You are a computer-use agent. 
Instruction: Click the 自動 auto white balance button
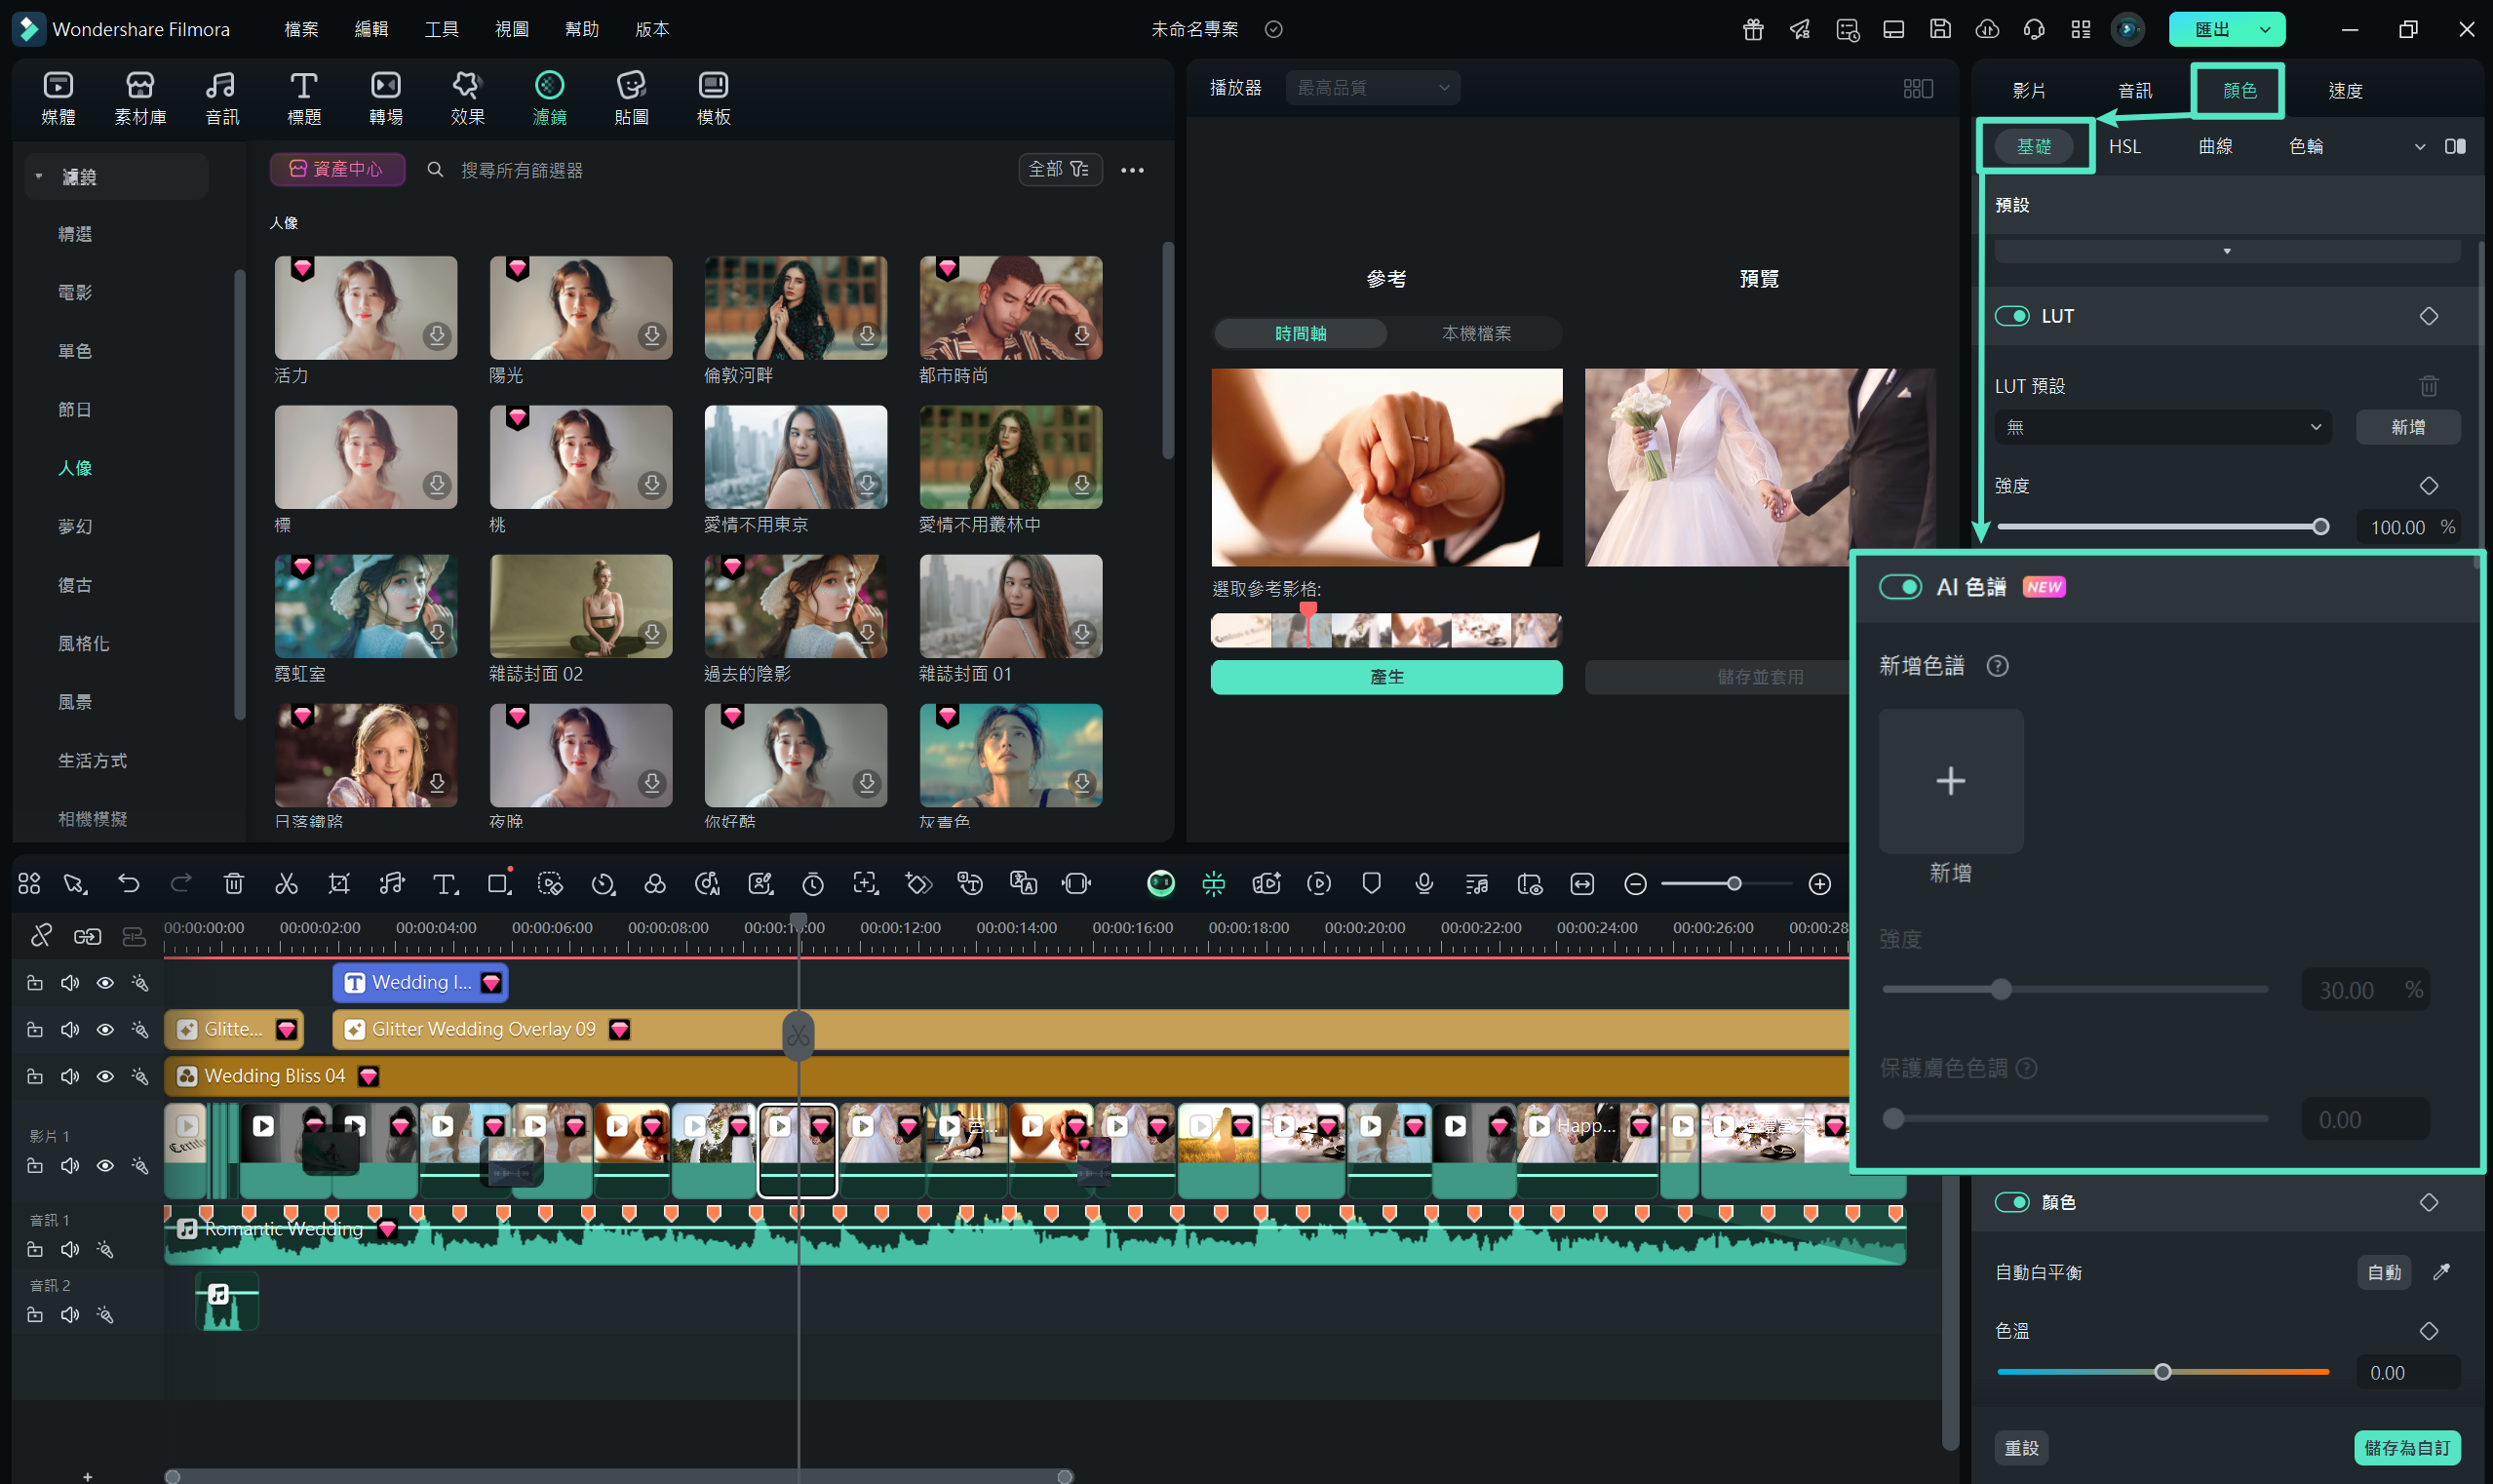coord(2384,1272)
